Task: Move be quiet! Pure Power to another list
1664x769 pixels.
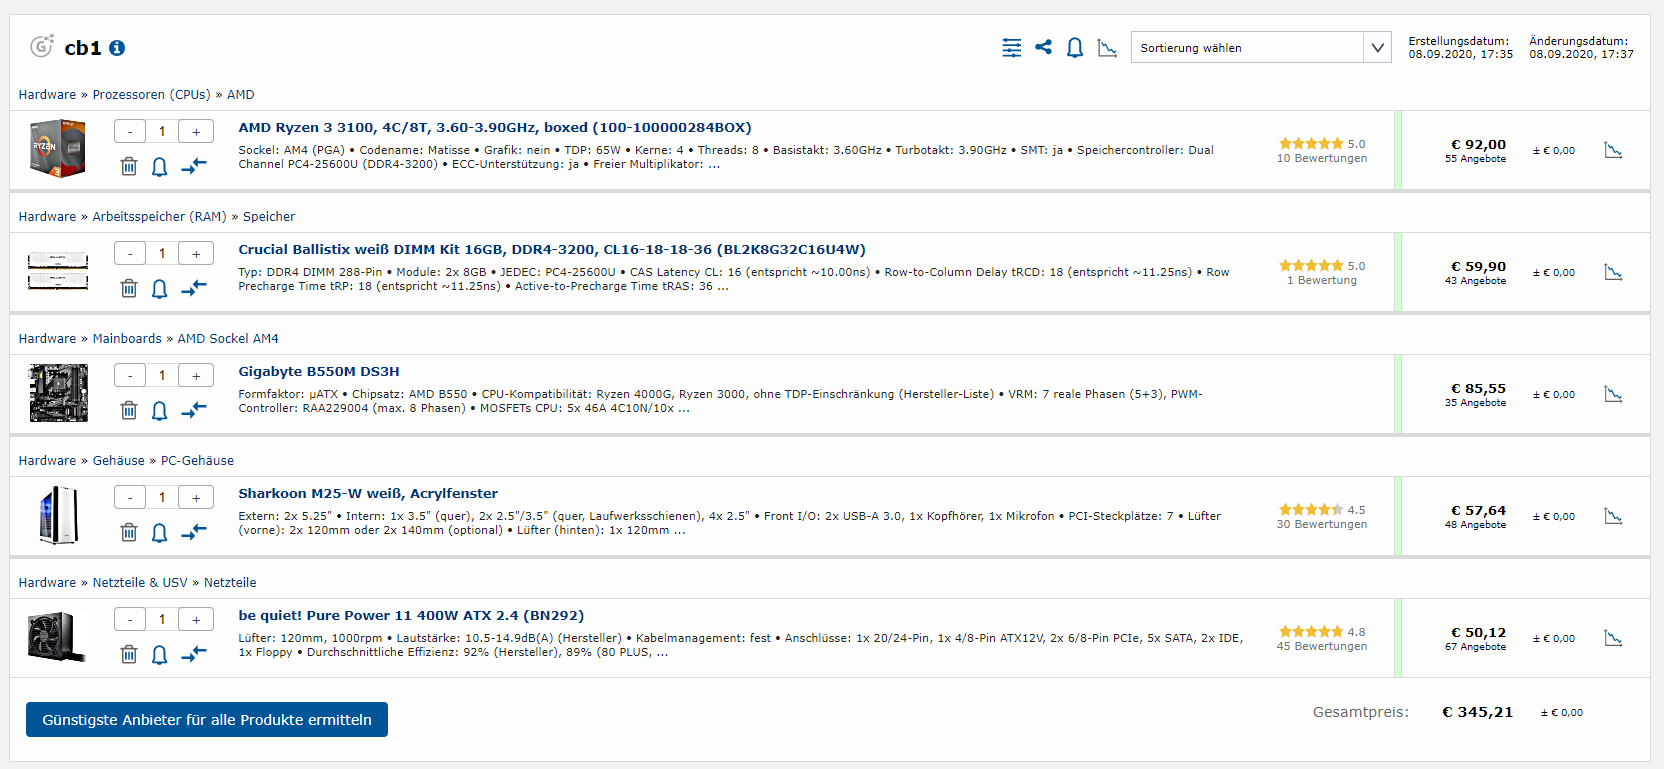Action: click(194, 654)
